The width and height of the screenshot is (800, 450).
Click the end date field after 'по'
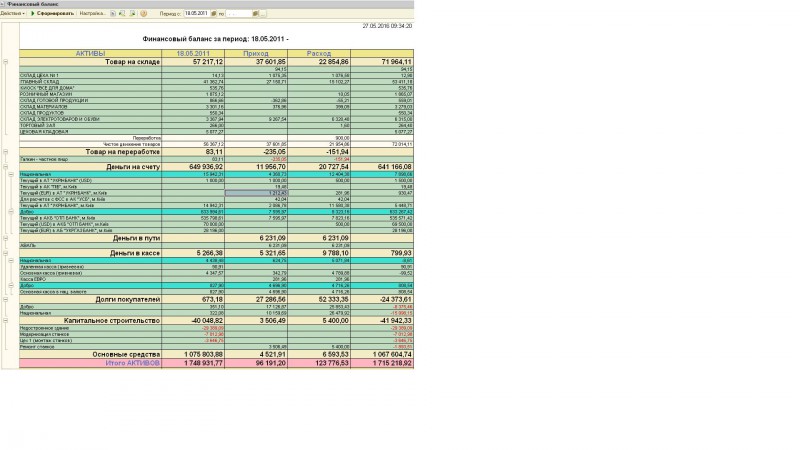238,13
